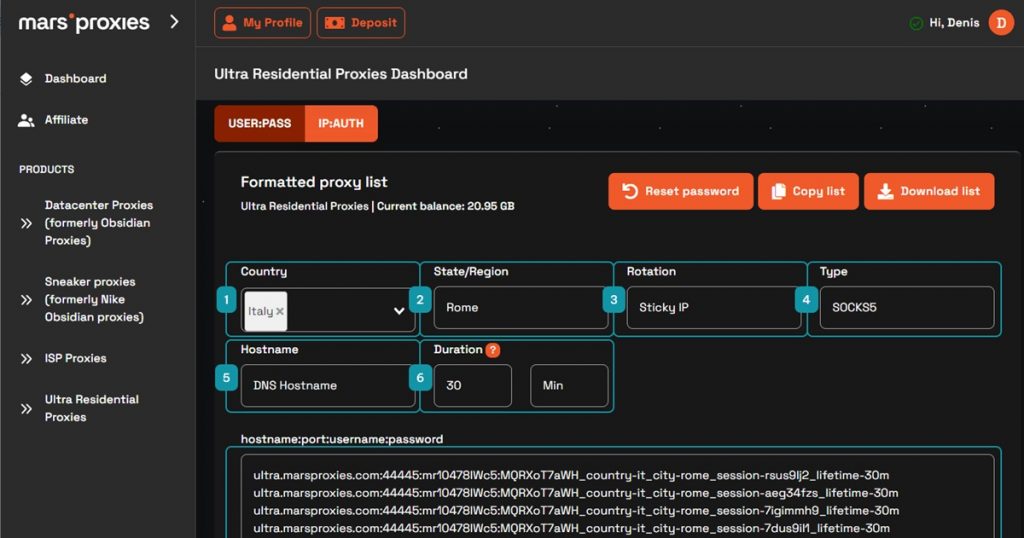Viewport: 1024px width, 538px height.
Task: Click the green verified check icon
Action: (x=916, y=24)
